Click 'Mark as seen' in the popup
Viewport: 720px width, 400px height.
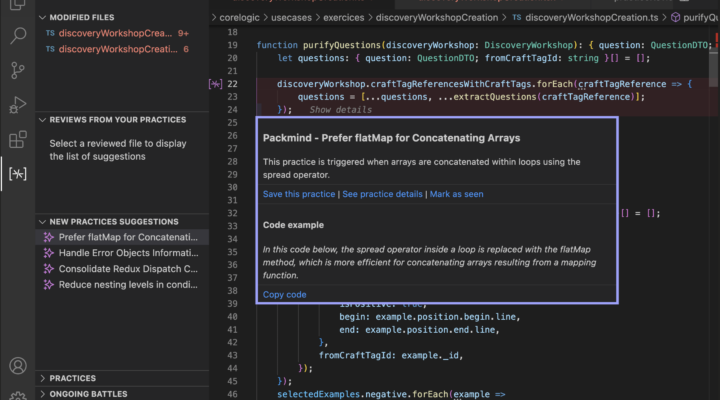[x=457, y=194]
